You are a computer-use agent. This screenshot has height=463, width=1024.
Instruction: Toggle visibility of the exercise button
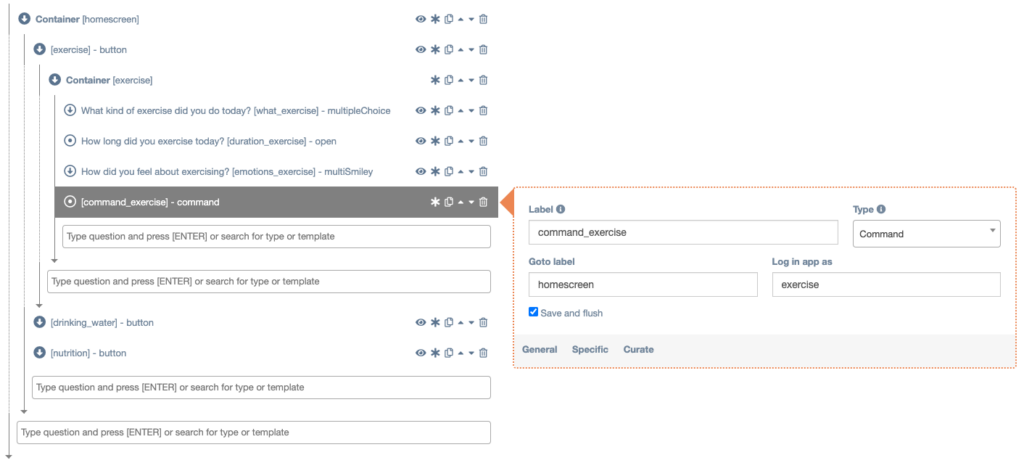[x=421, y=49]
